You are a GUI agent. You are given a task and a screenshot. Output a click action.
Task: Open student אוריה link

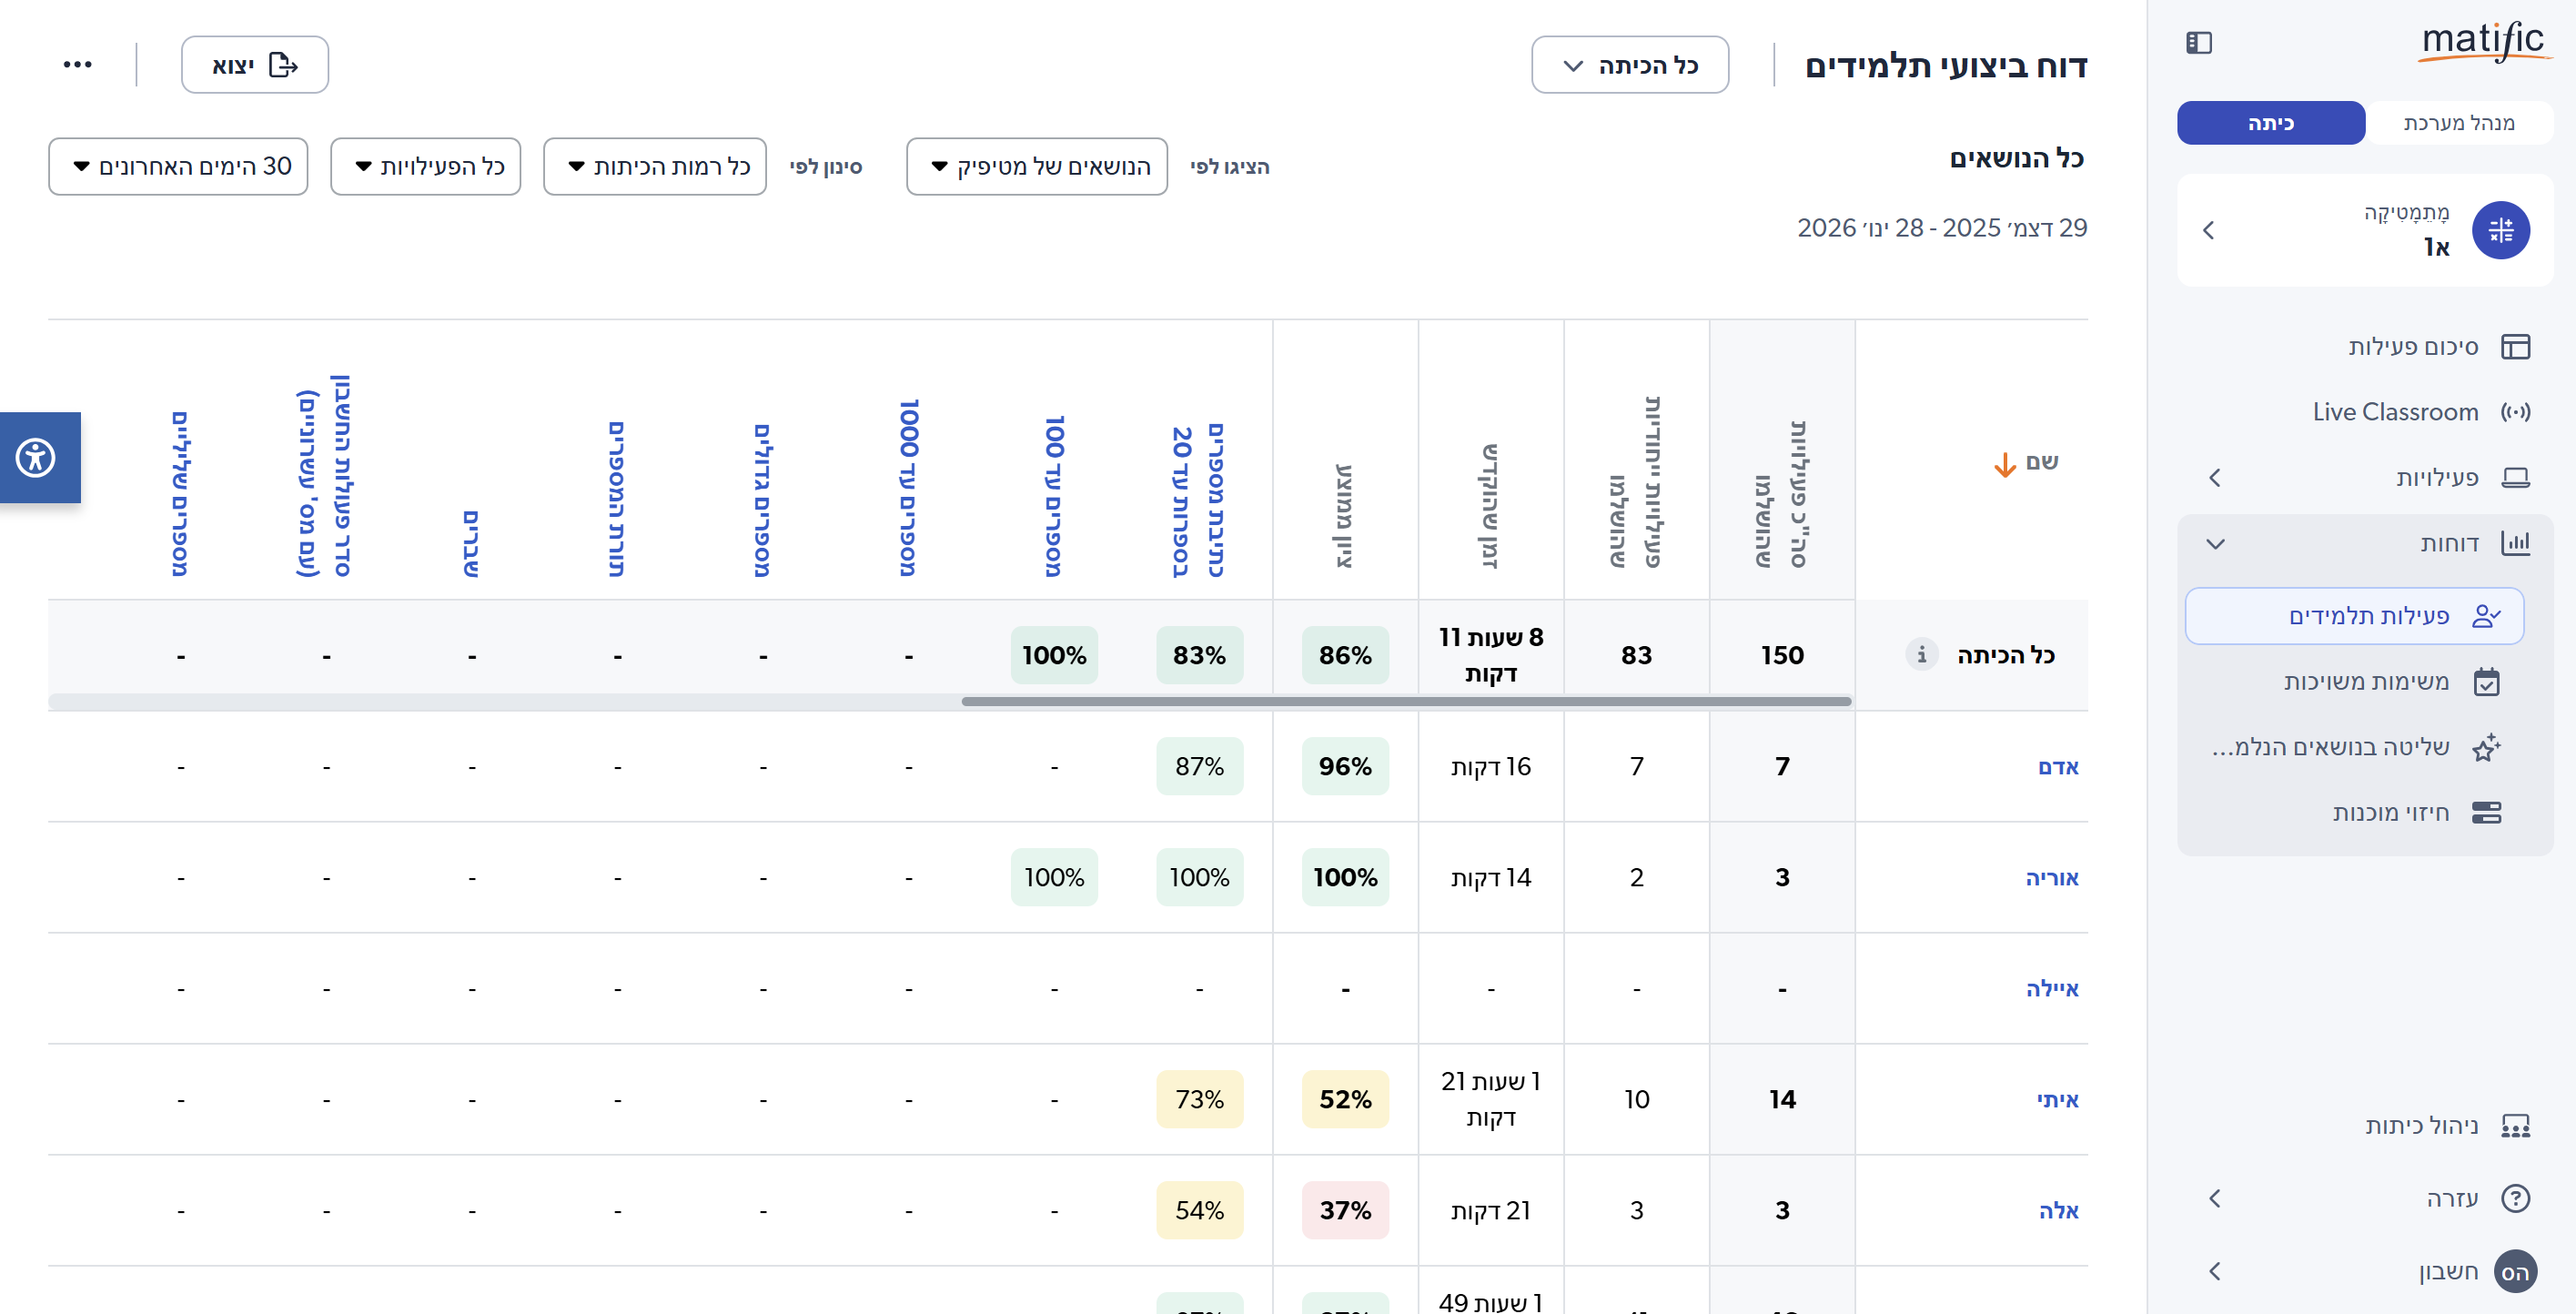[x=2051, y=878]
